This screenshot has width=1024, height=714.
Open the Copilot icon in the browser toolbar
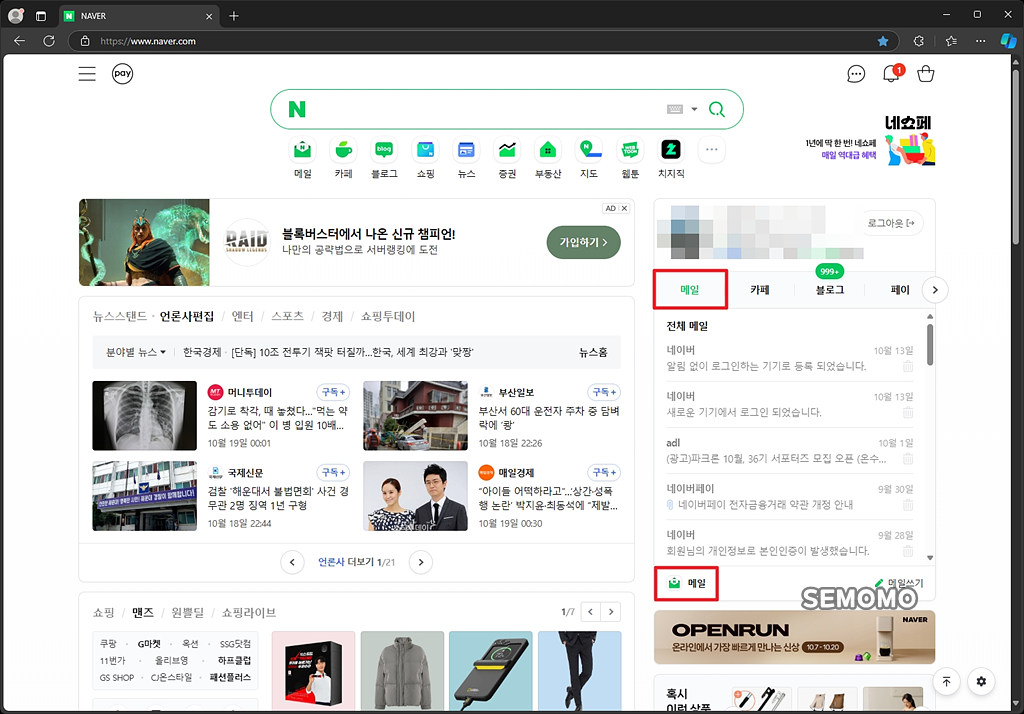(1008, 41)
